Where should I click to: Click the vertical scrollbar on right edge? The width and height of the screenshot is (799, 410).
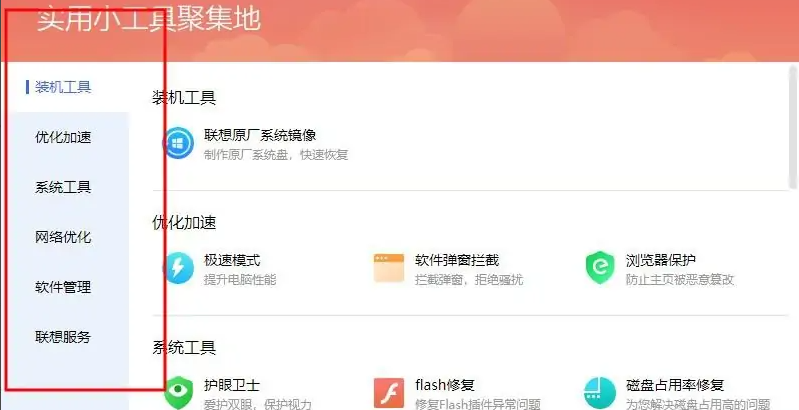tap(793, 127)
